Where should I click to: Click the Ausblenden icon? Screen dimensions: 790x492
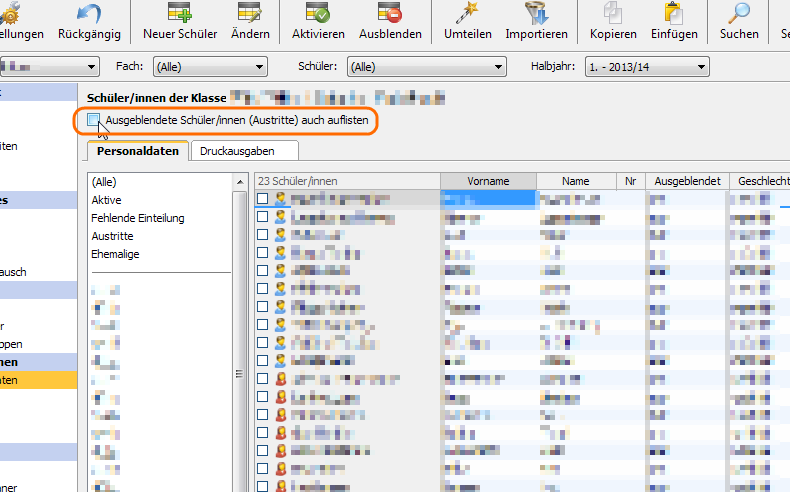[x=390, y=14]
